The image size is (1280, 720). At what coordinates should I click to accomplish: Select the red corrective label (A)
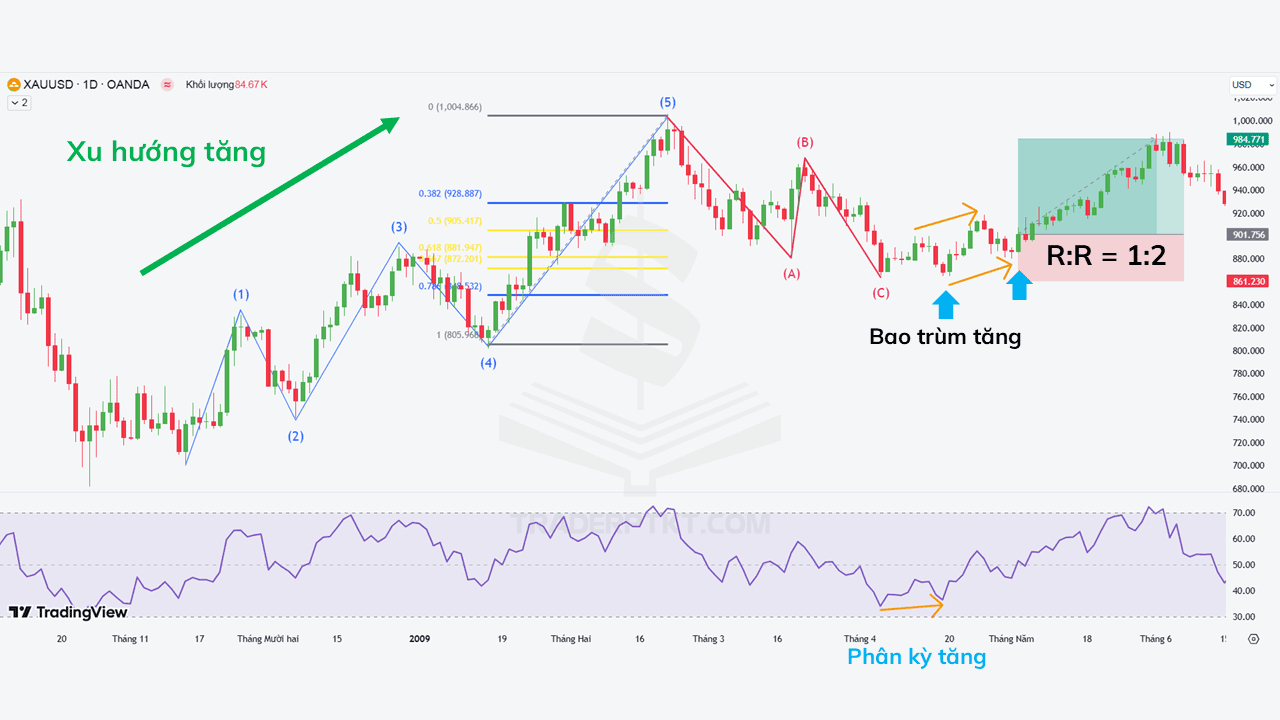pos(792,273)
